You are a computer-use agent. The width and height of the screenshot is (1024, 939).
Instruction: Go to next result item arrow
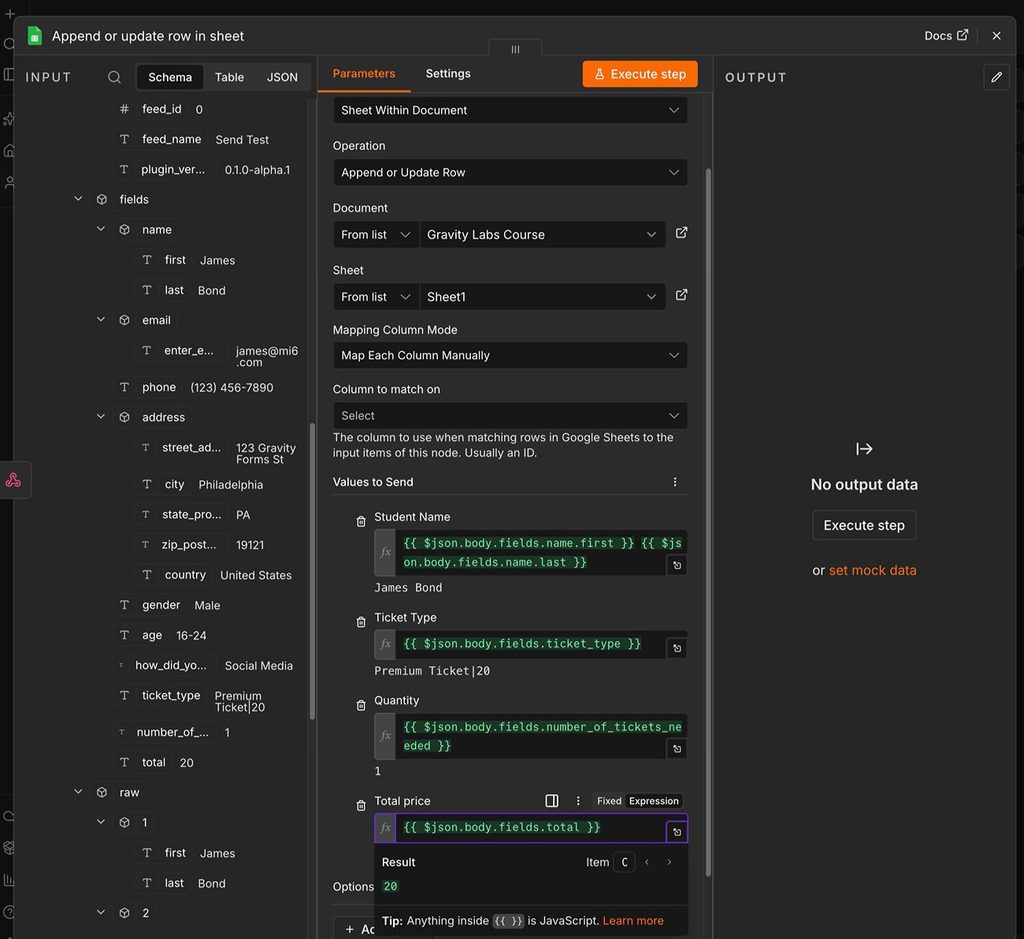tap(669, 862)
